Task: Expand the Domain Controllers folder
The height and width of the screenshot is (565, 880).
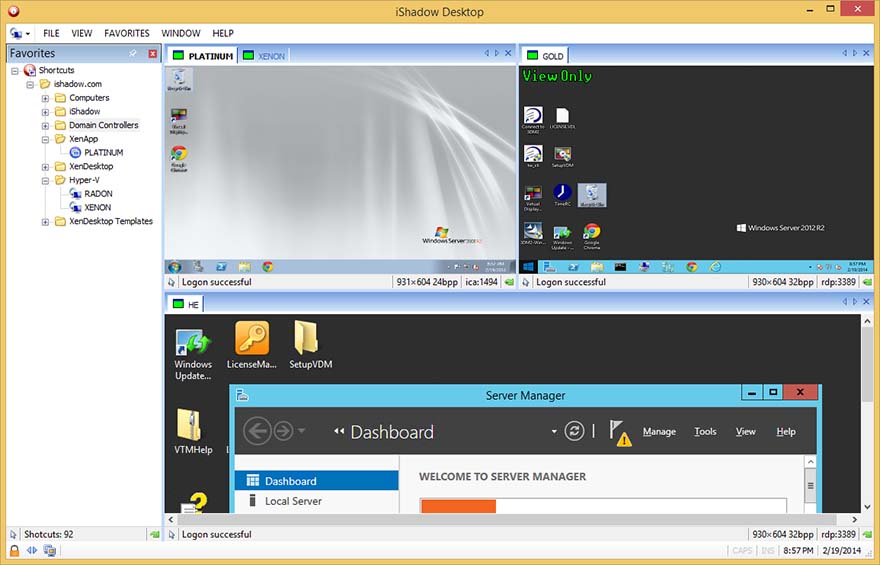Action: point(45,126)
